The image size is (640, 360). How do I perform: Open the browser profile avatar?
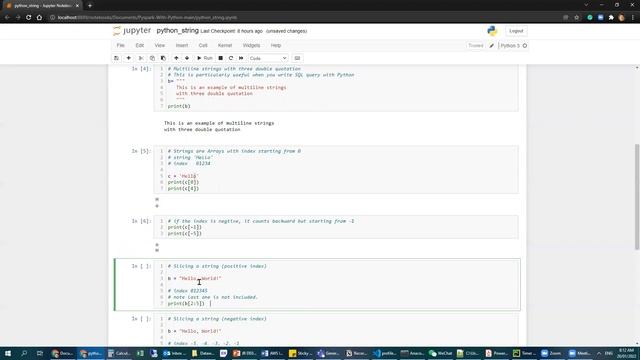622,18
